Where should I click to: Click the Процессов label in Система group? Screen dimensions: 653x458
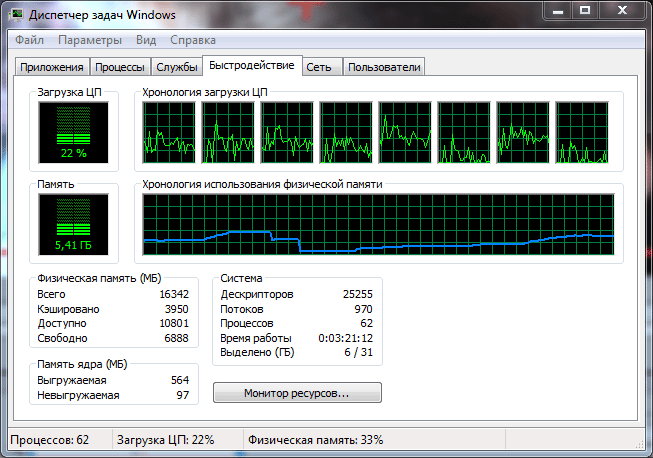point(247,323)
